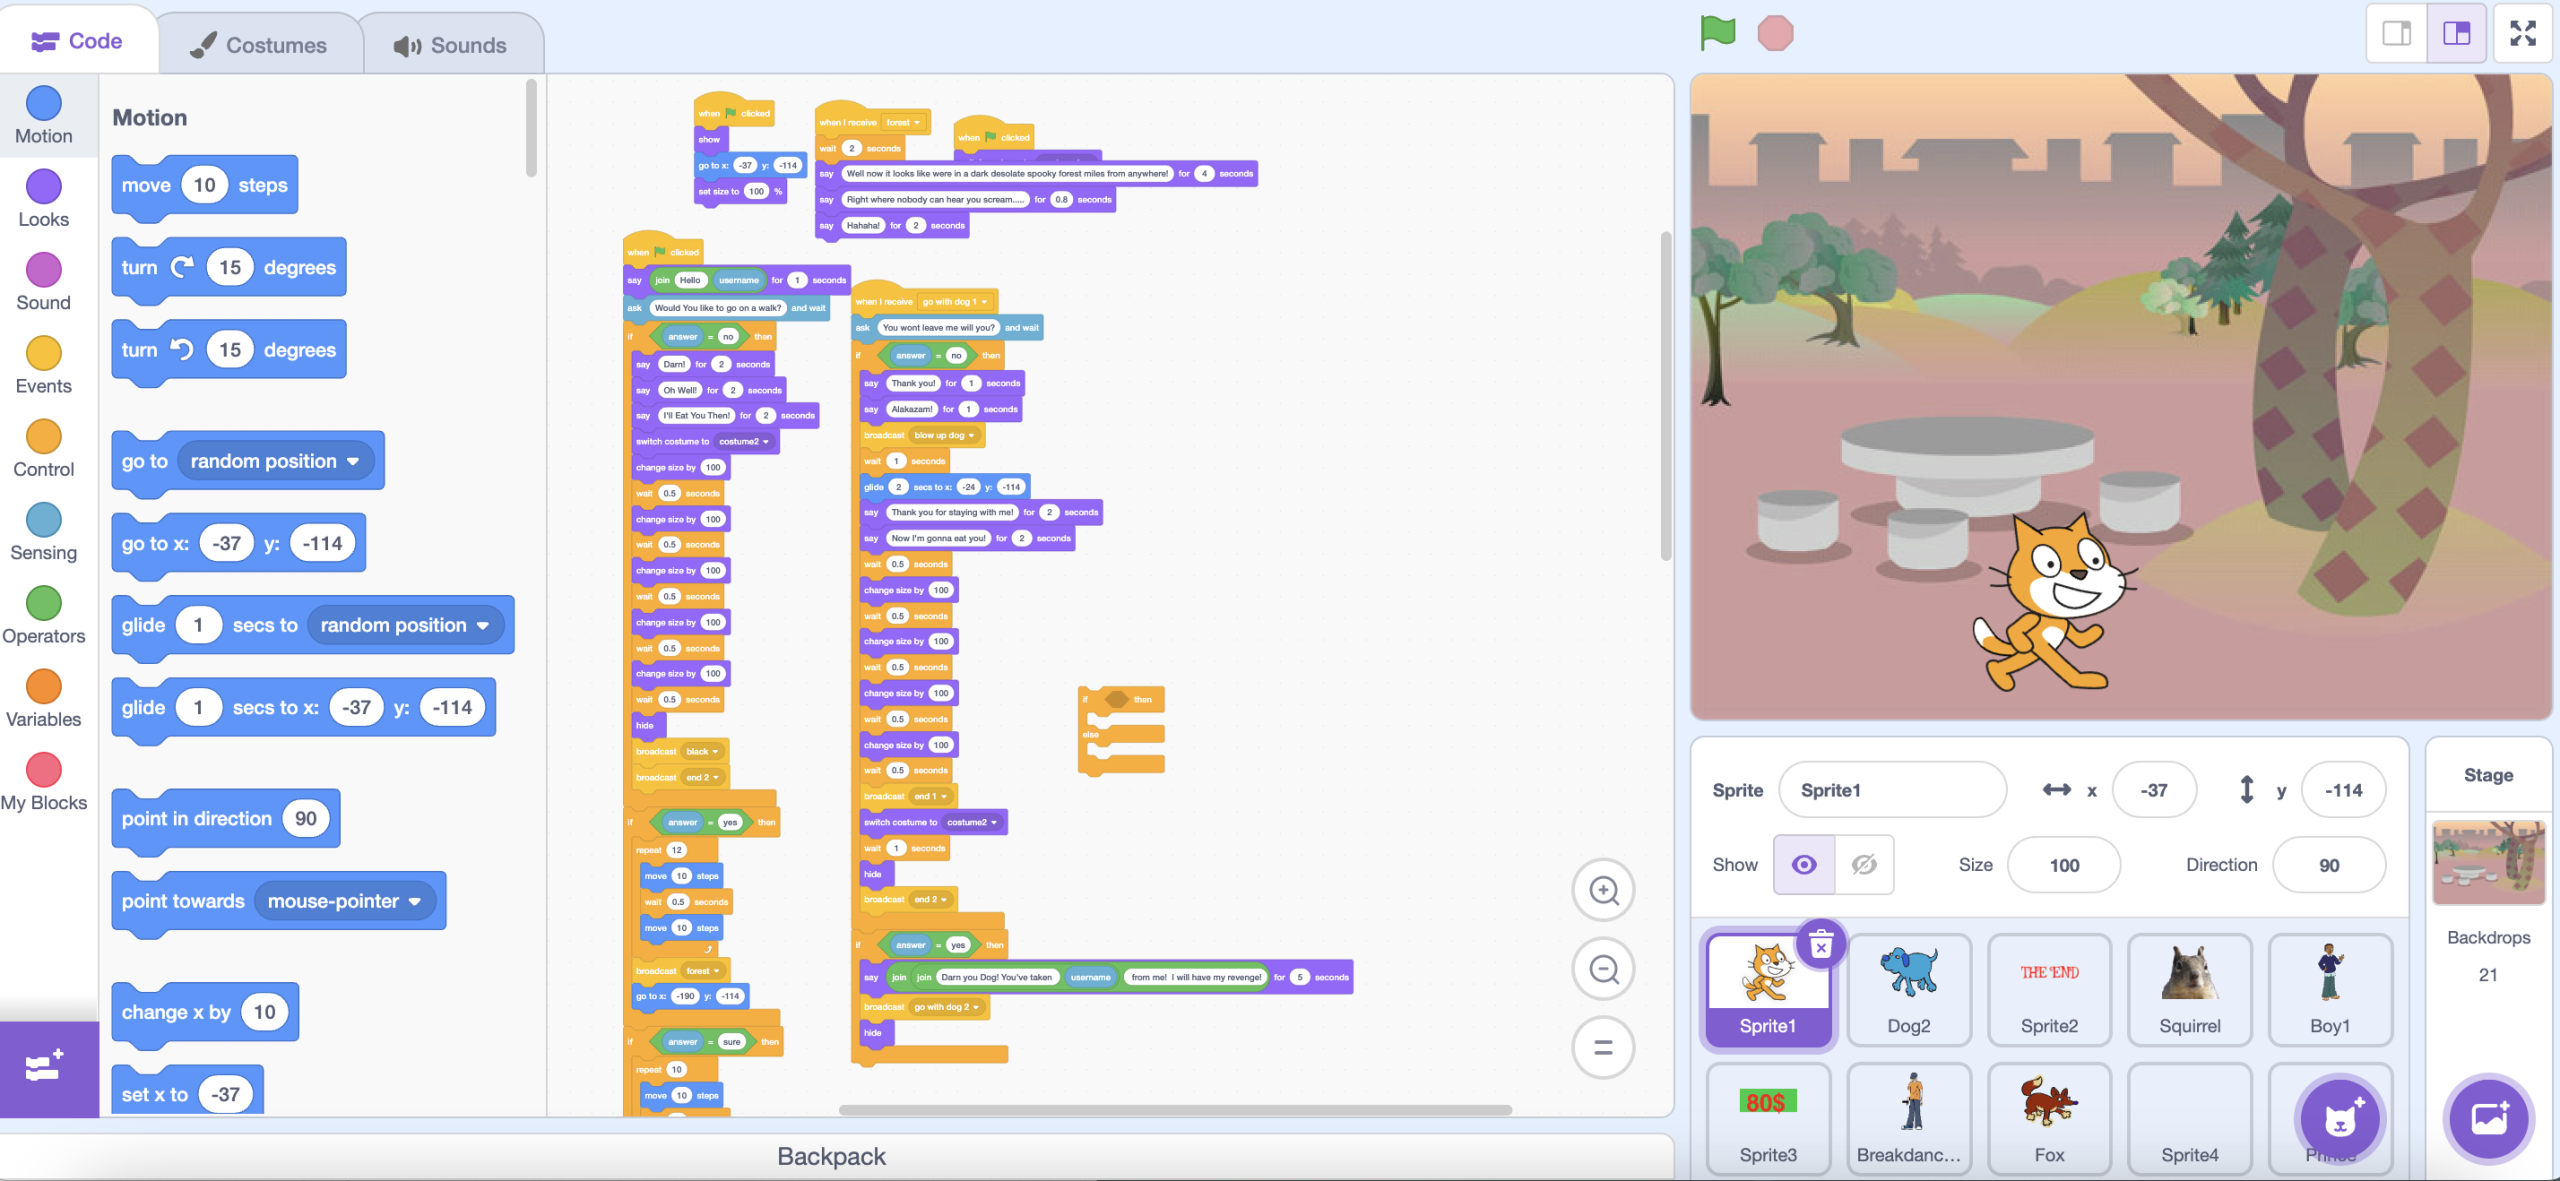
Task: Delete Sprite1 with trash icon
Action: tap(1821, 944)
